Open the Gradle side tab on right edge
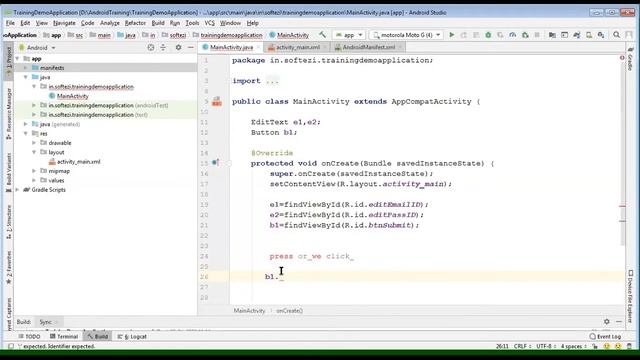Viewport: 640px width, 360px height. click(630, 59)
